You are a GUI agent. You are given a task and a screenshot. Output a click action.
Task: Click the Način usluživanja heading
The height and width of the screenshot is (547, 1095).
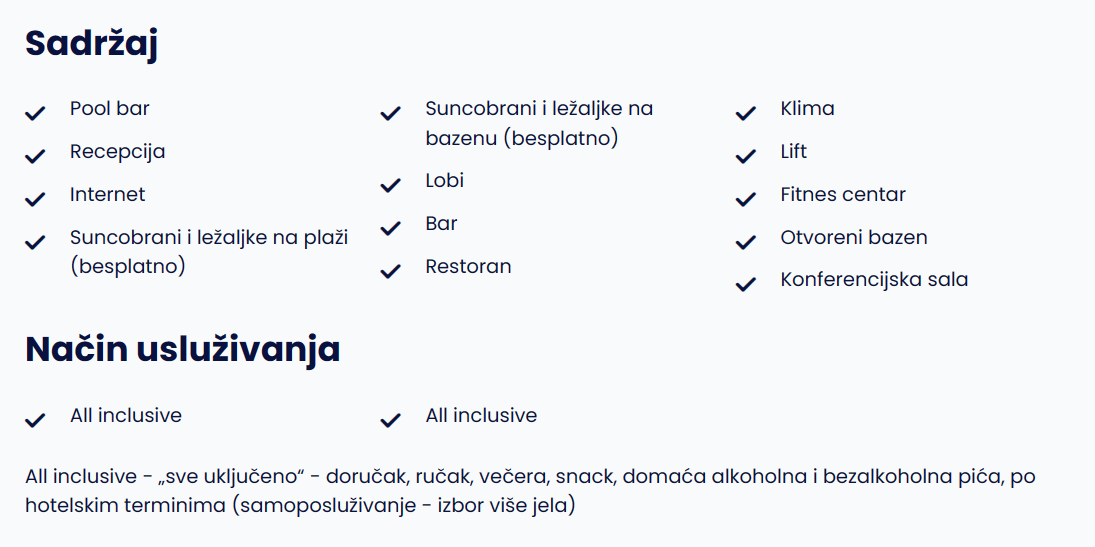click(x=182, y=349)
